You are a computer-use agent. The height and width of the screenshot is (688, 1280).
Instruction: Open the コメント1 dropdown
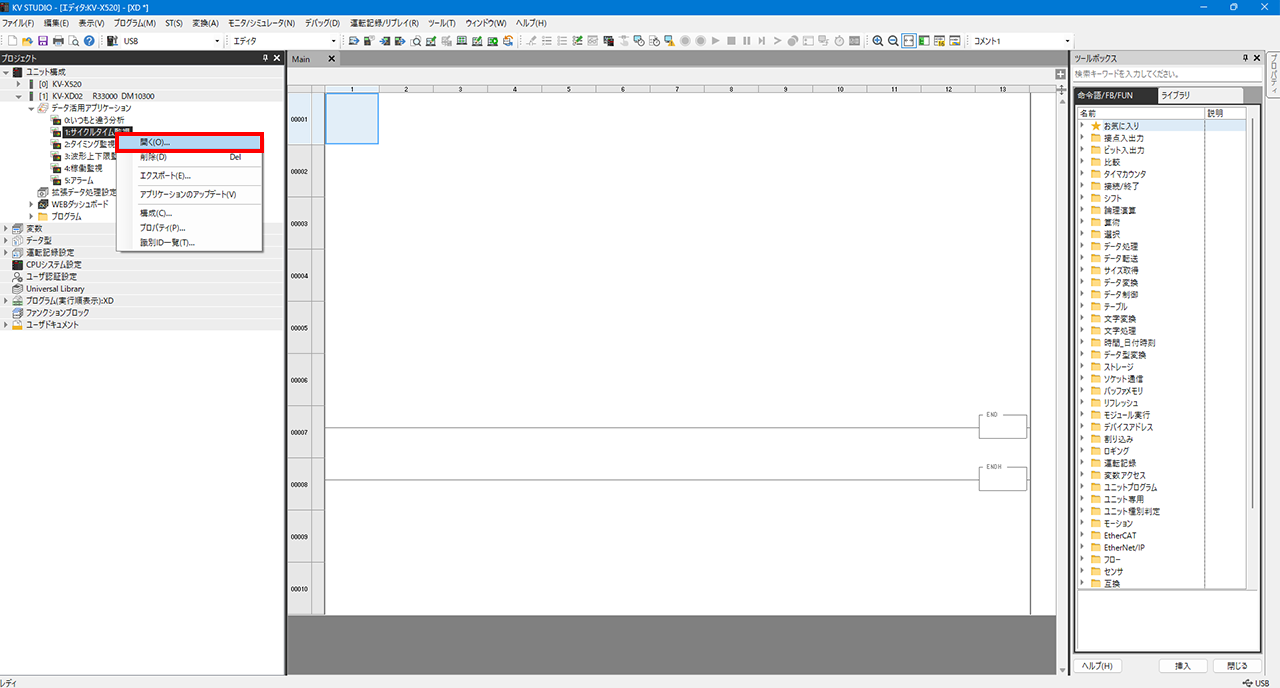1069,41
